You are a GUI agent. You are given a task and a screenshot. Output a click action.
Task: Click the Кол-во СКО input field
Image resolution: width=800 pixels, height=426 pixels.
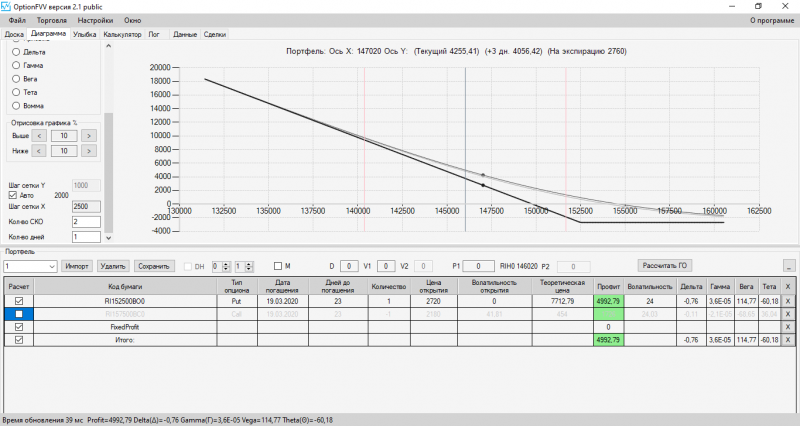click(86, 222)
